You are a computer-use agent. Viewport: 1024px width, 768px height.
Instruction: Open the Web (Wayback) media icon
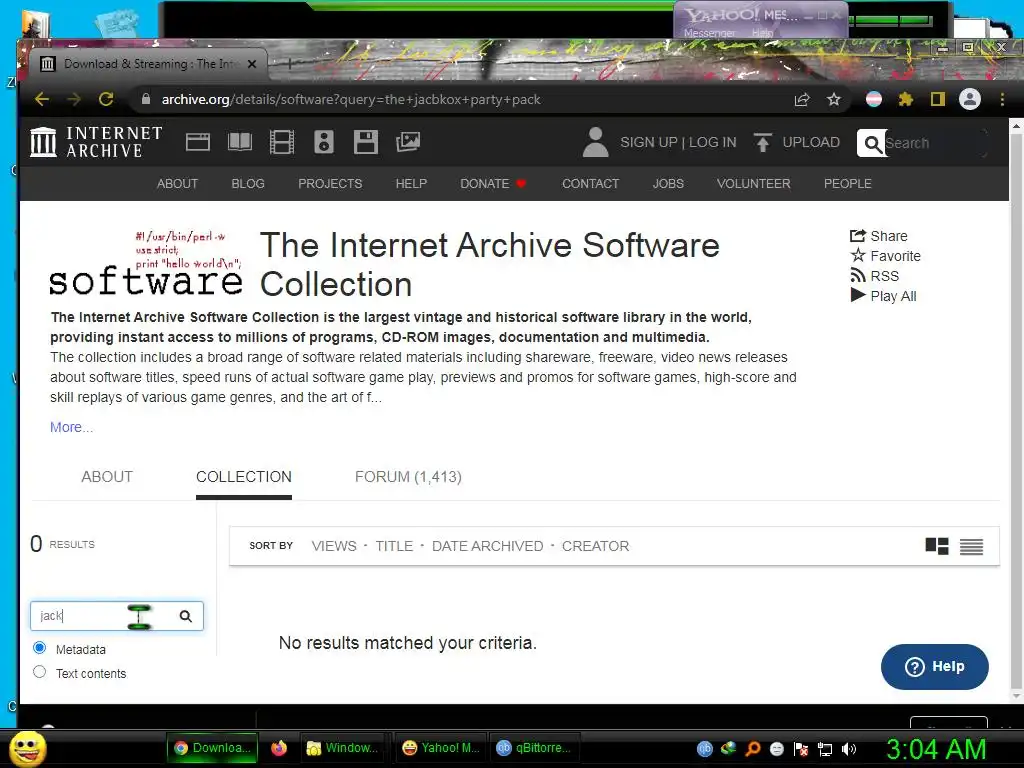point(197,142)
